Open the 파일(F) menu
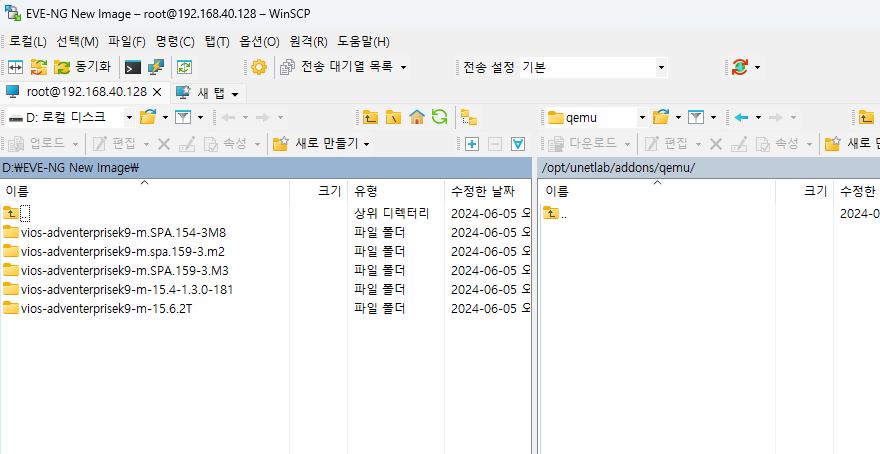This screenshot has width=880, height=454. (x=127, y=42)
